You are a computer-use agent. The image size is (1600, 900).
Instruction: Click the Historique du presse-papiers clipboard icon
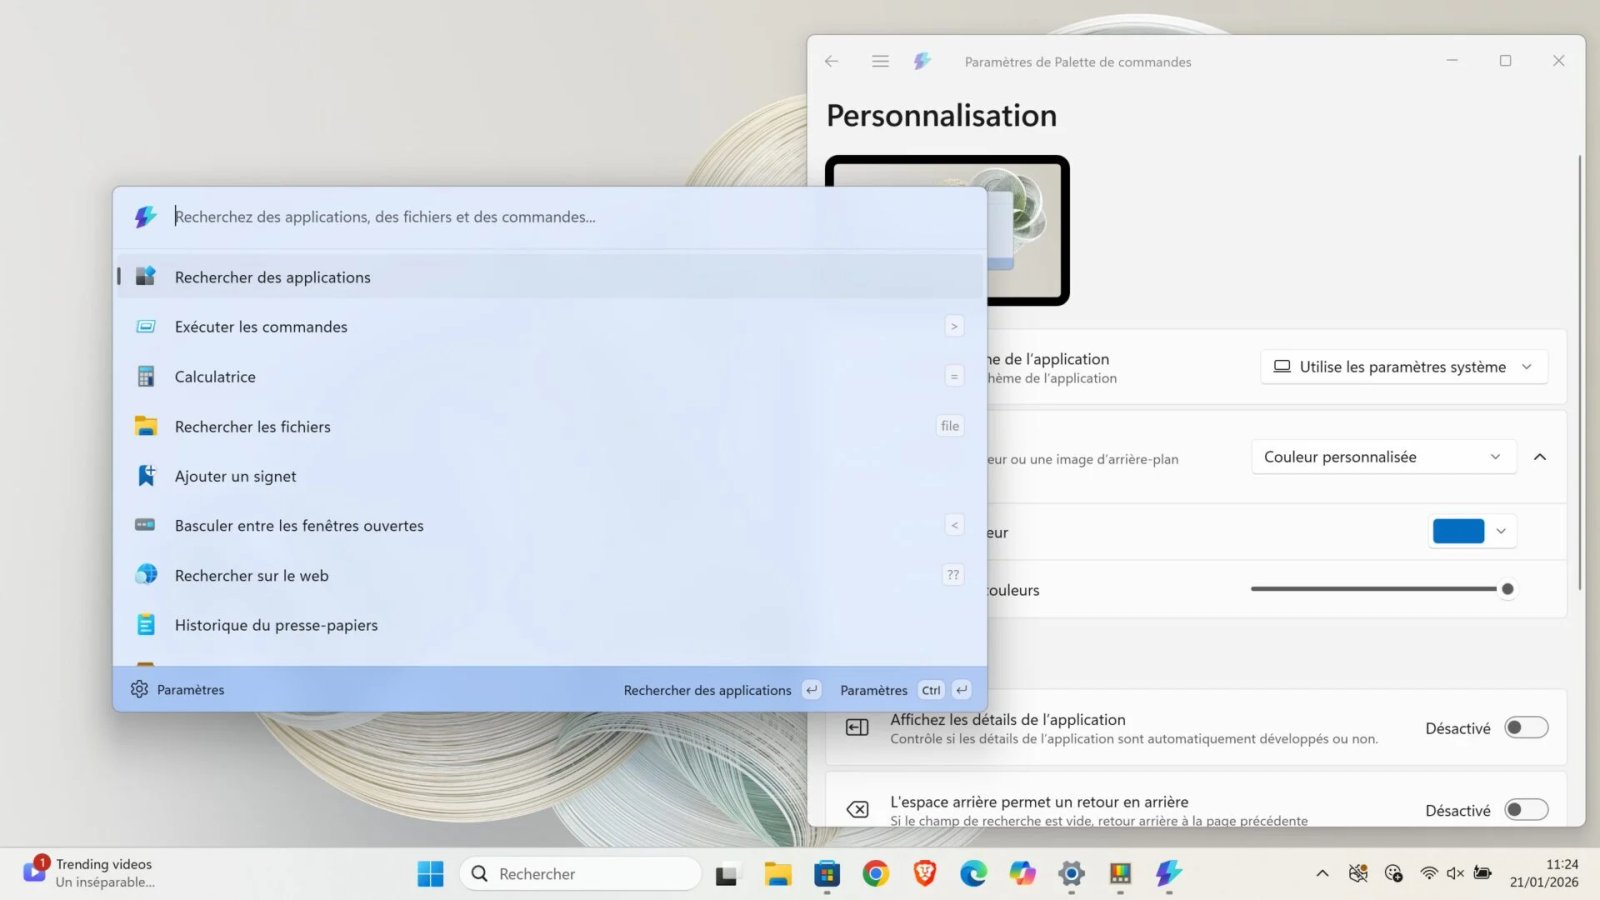point(146,625)
